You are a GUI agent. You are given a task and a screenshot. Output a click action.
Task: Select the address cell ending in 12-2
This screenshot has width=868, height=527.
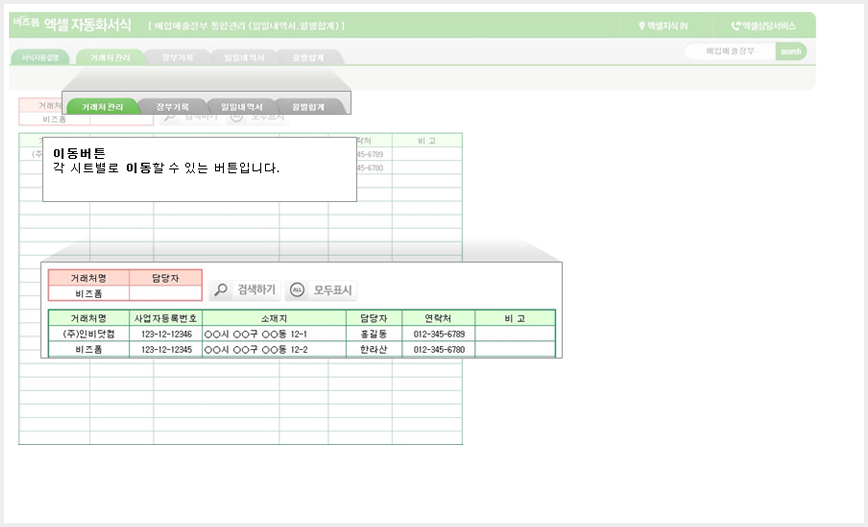coord(274,349)
